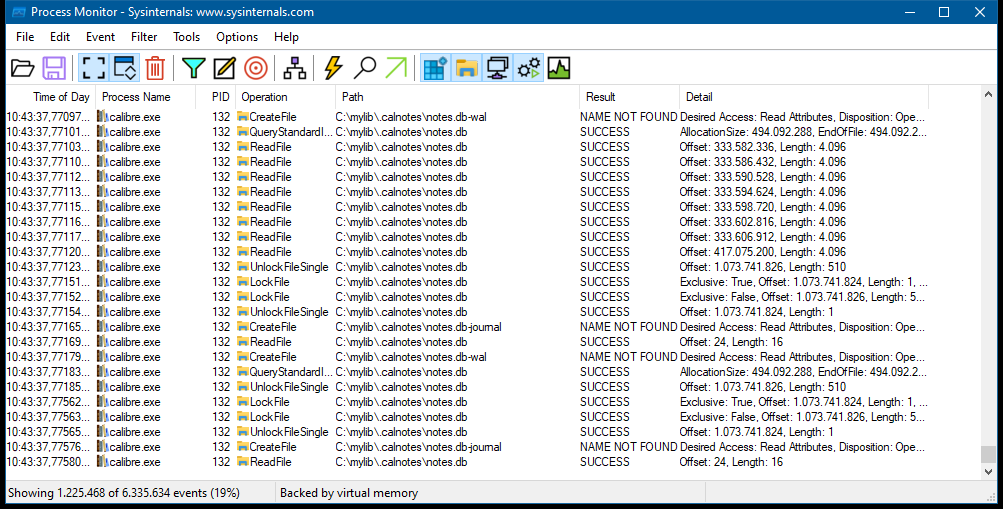Open the Tools menu

[186, 37]
